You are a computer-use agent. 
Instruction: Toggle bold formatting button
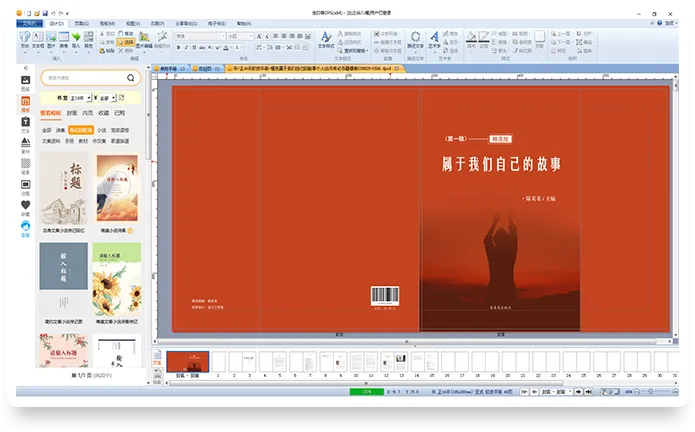[180, 46]
